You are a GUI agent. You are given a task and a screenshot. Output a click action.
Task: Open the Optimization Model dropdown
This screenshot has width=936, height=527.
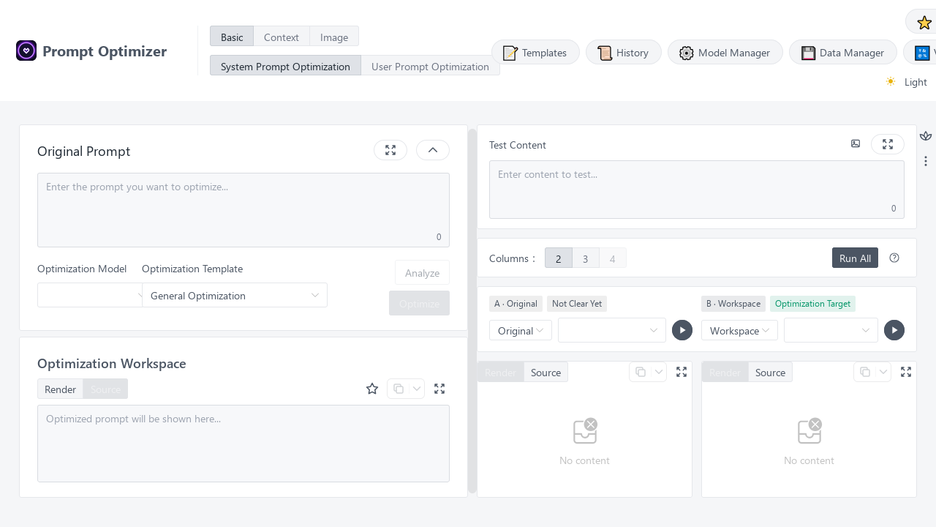pyautogui.click(x=90, y=295)
